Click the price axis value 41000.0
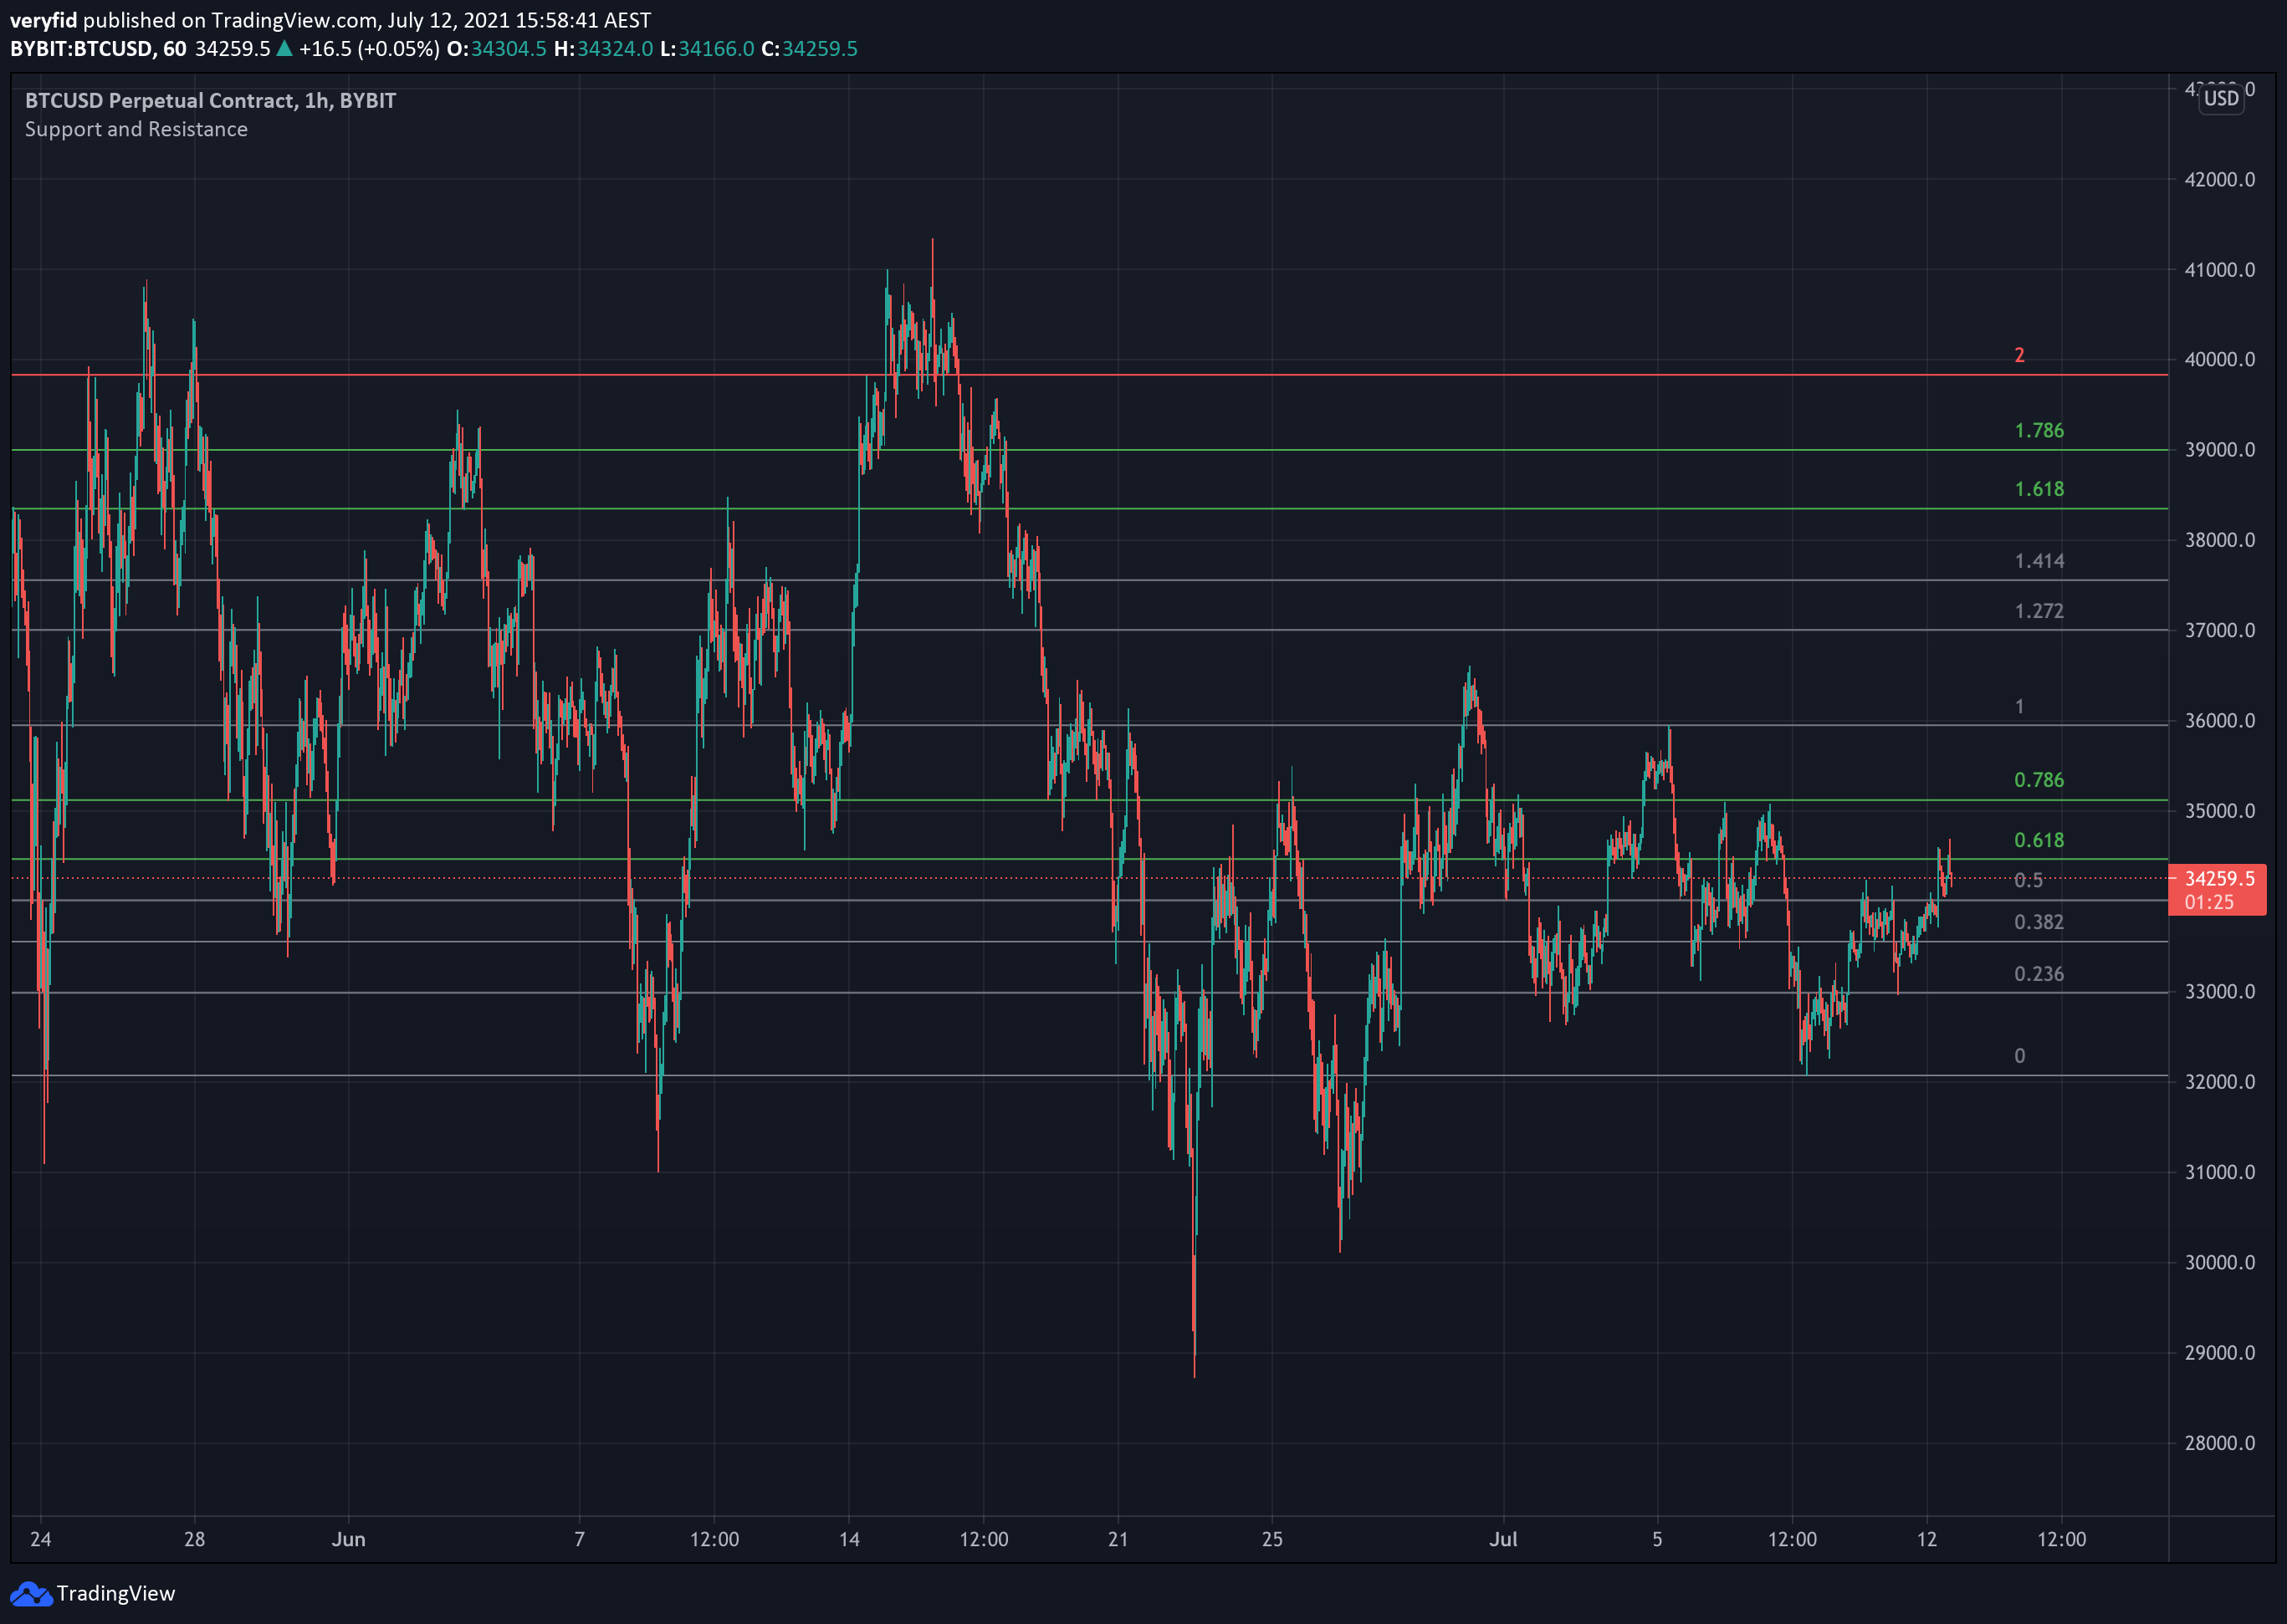Screen dimensions: 2287x1624 coord(2220,270)
